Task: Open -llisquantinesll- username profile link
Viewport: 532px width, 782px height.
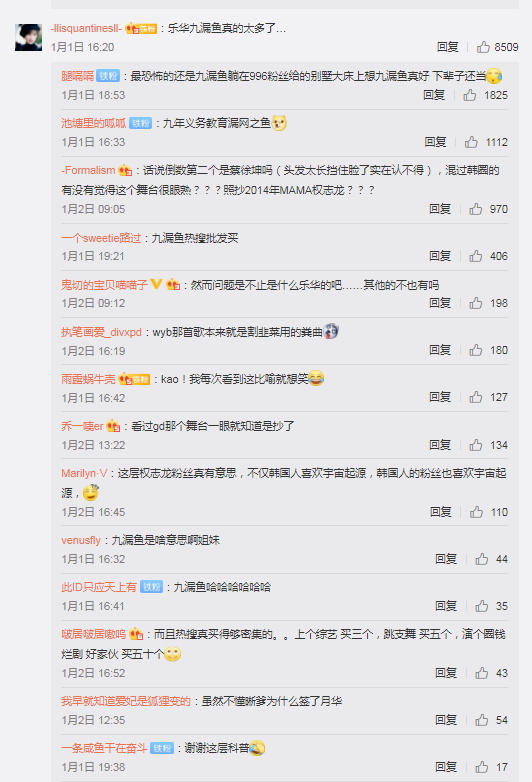Action: click(86, 28)
